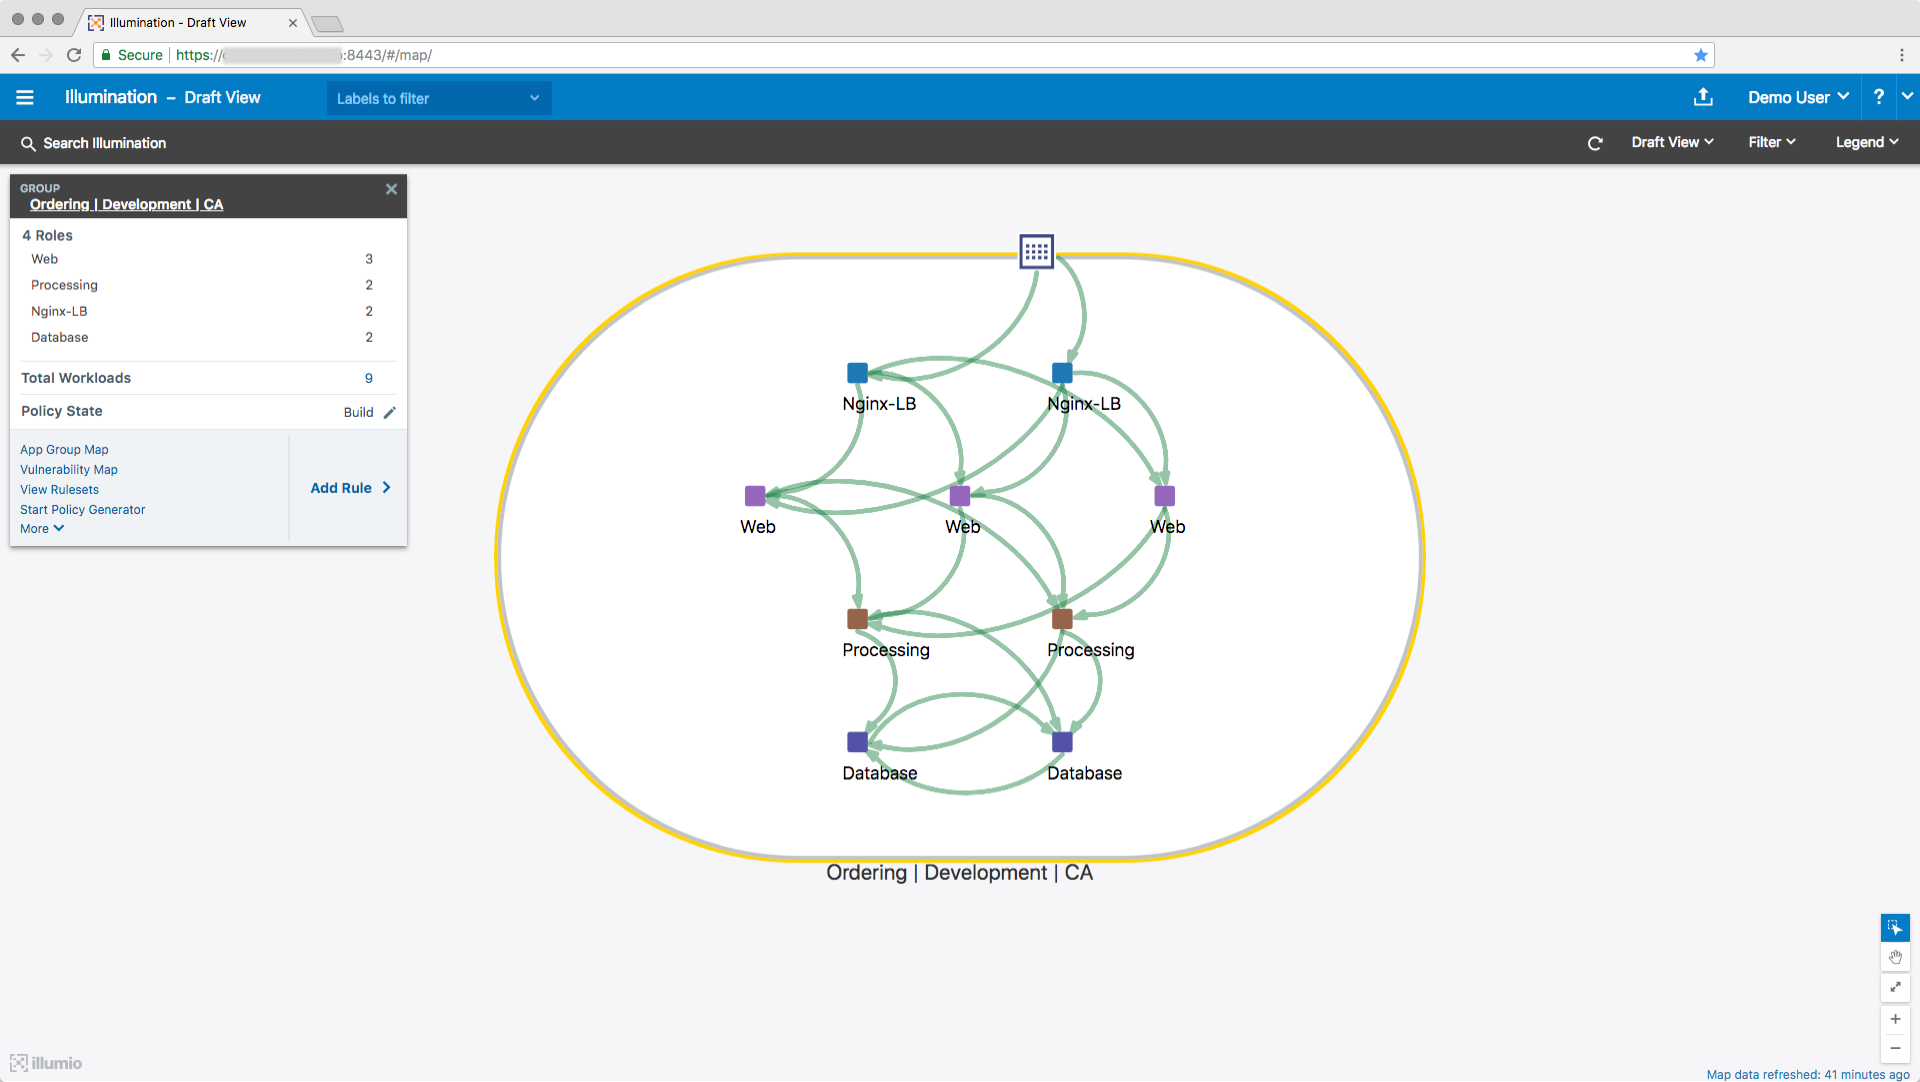Select the middle Web workload node
1920x1082 pixels.
point(960,496)
